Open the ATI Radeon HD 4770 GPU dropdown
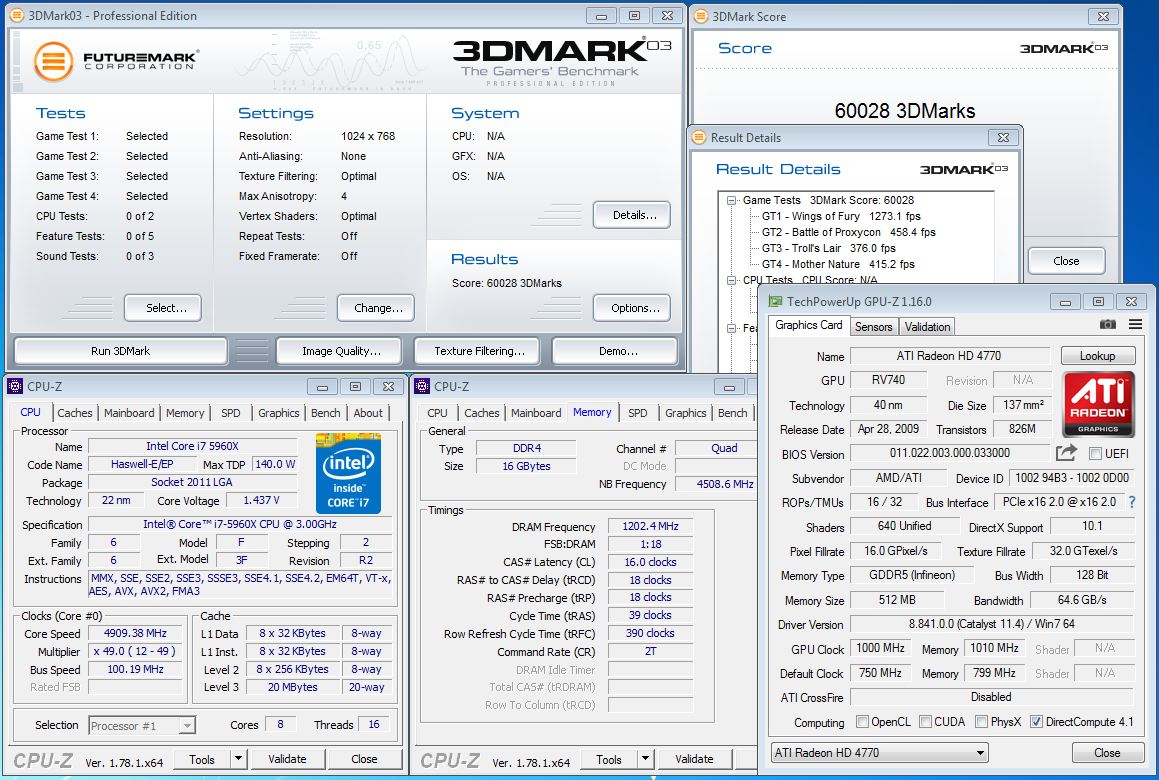1159x780 pixels. coord(880,753)
